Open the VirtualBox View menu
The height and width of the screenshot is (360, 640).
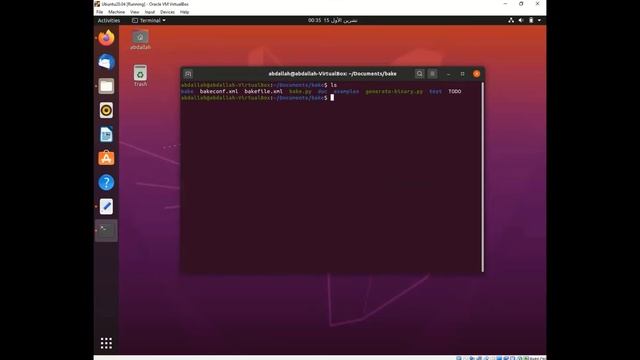[134, 12]
